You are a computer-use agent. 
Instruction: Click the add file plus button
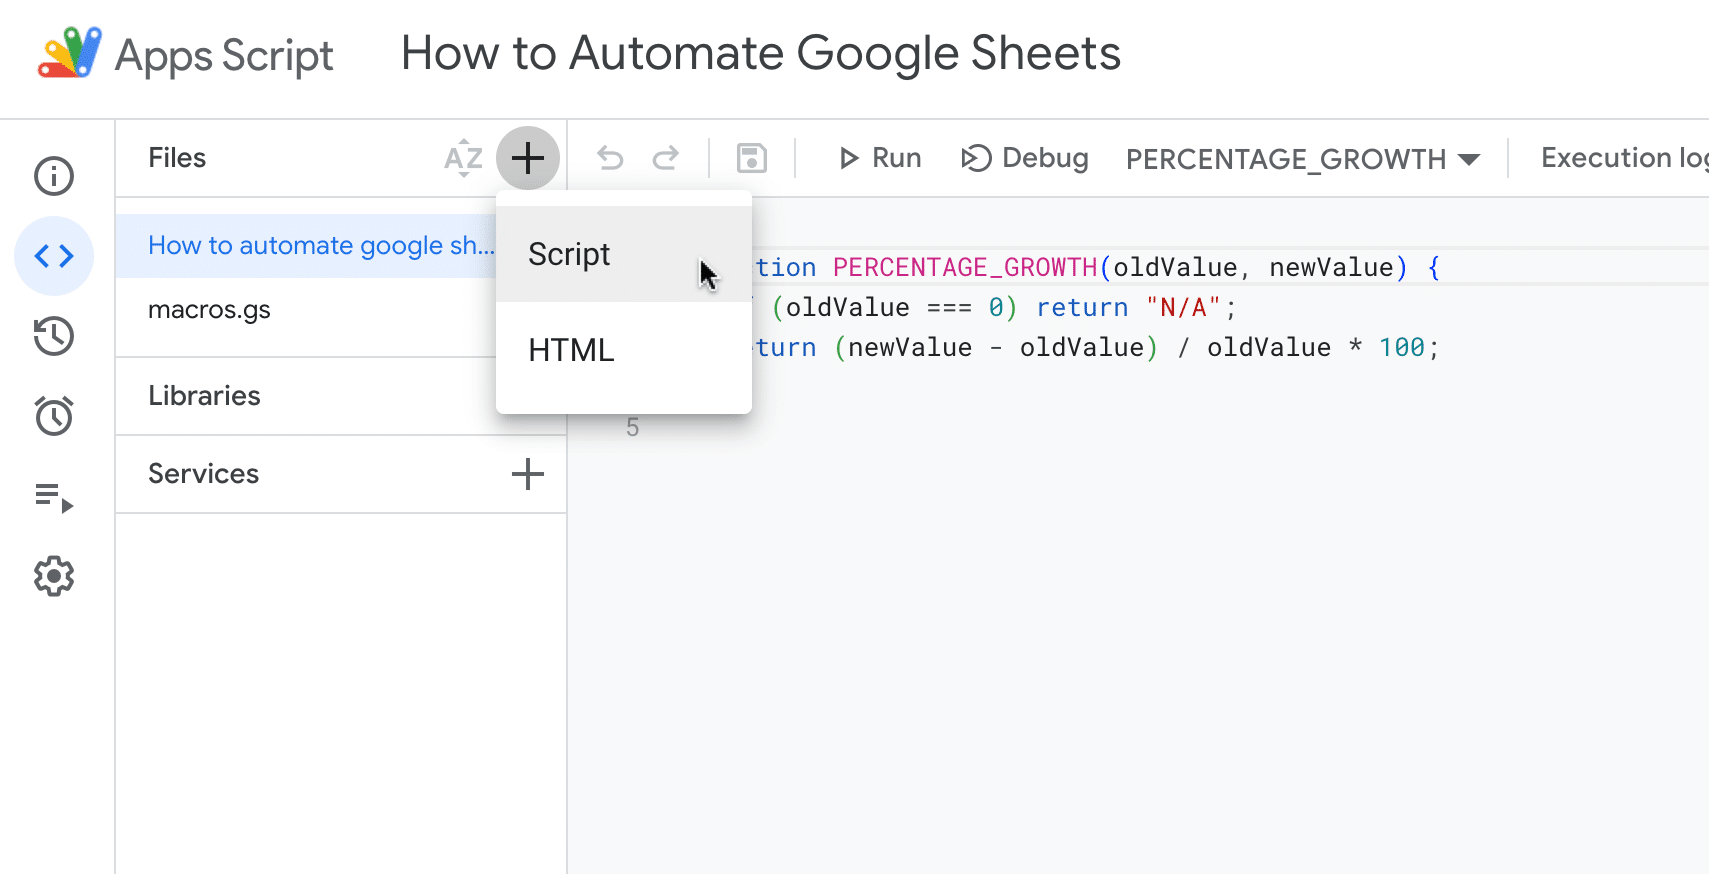coord(528,158)
